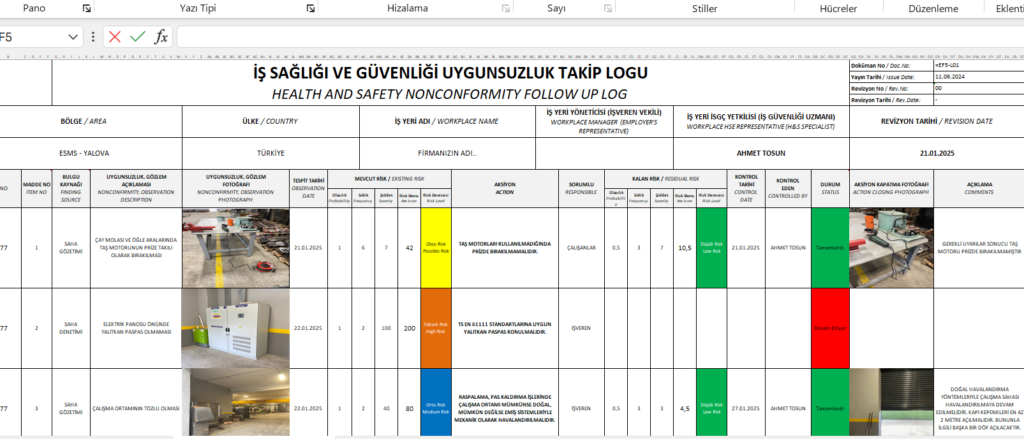
Task: Open the Yazı Tipi dialog launcher
Action: click(x=310, y=8)
